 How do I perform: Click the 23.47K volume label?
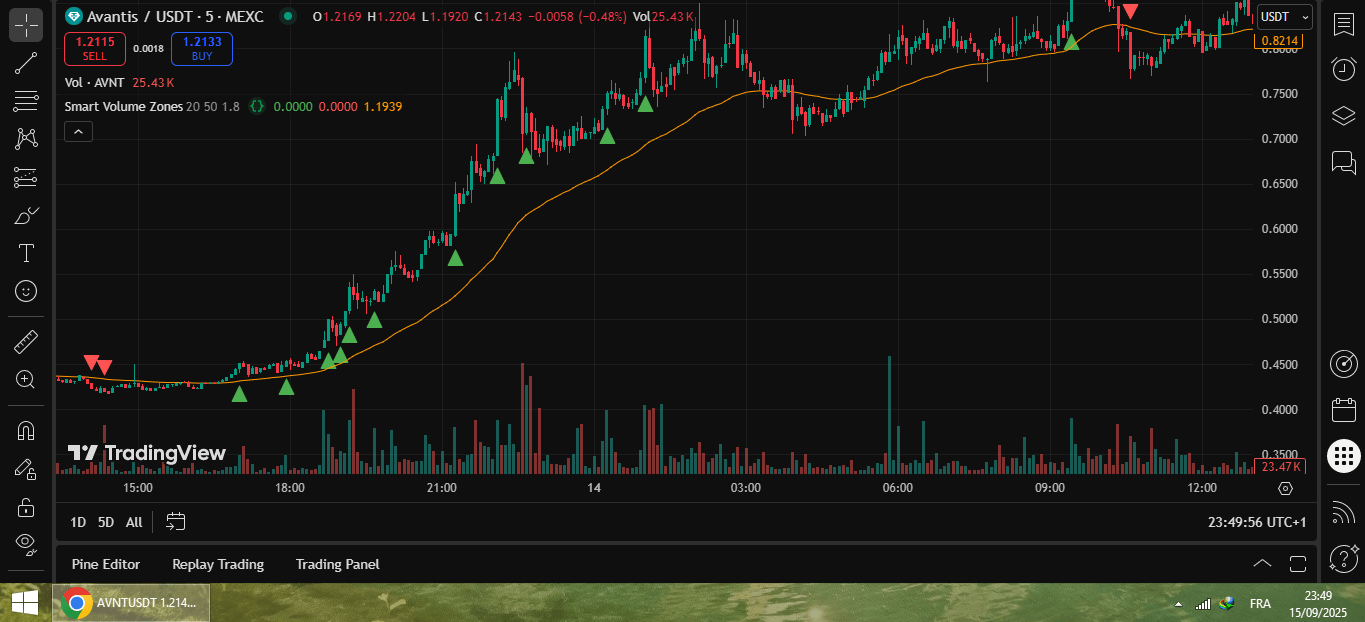1280,466
